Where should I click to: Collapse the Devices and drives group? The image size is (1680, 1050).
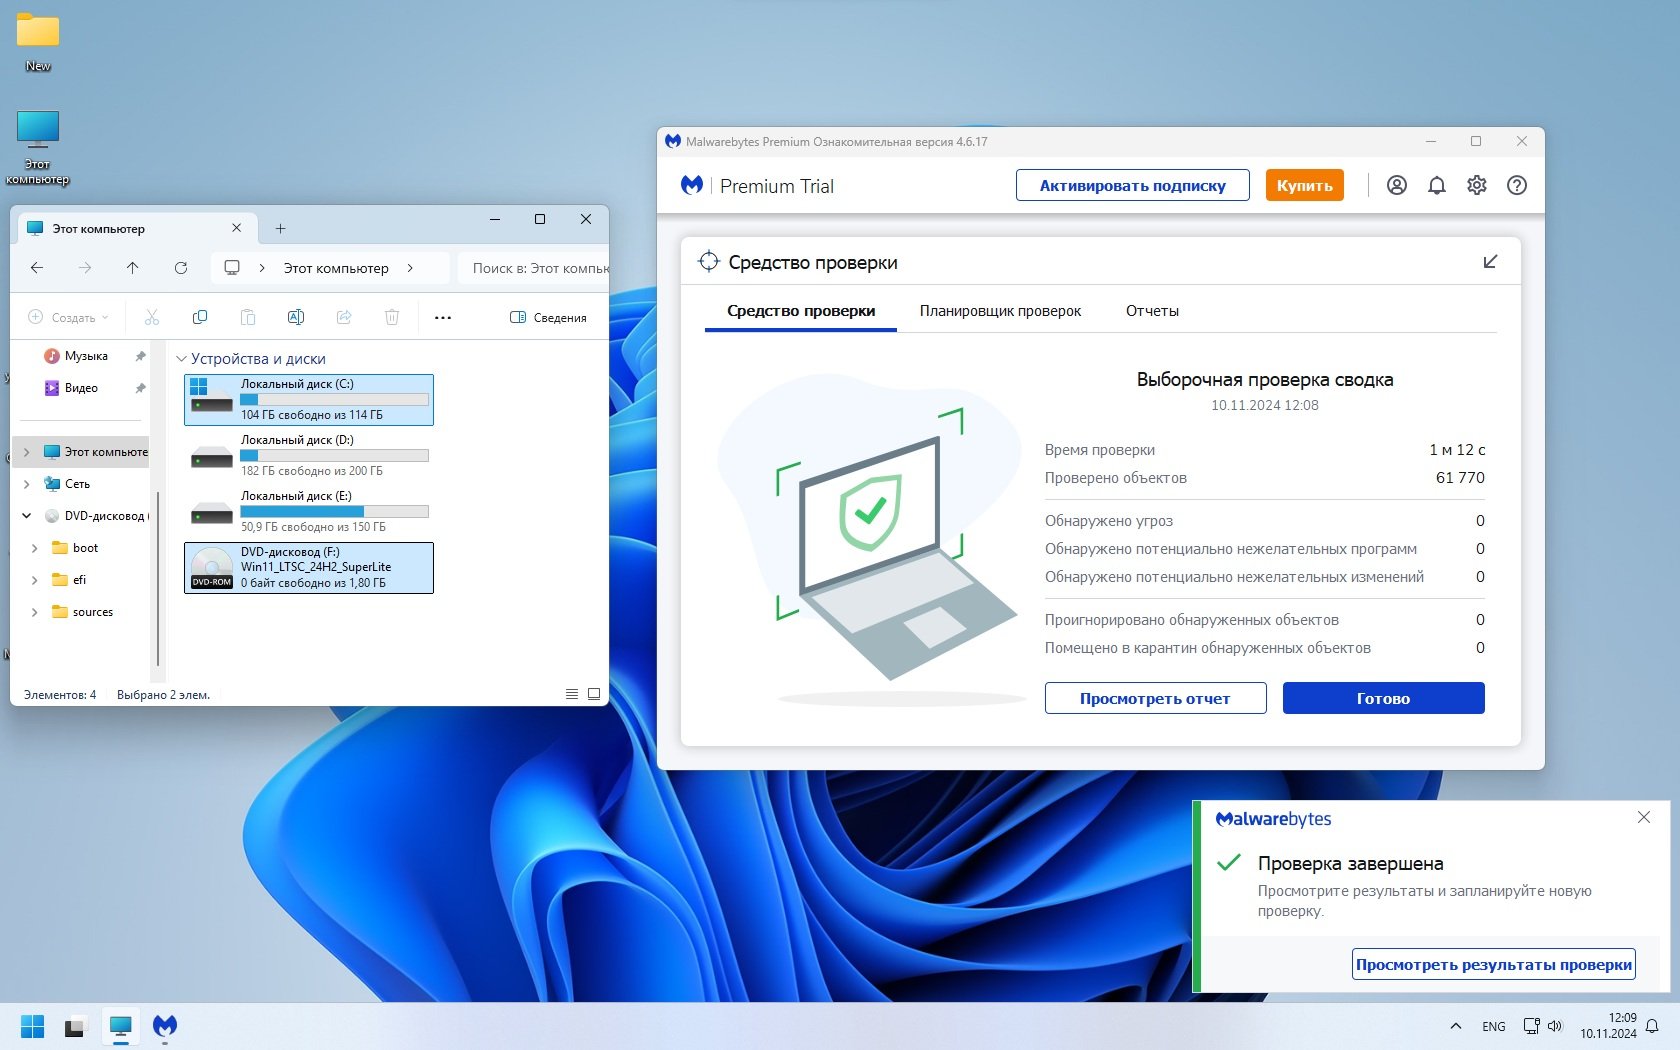click(181, 359)
